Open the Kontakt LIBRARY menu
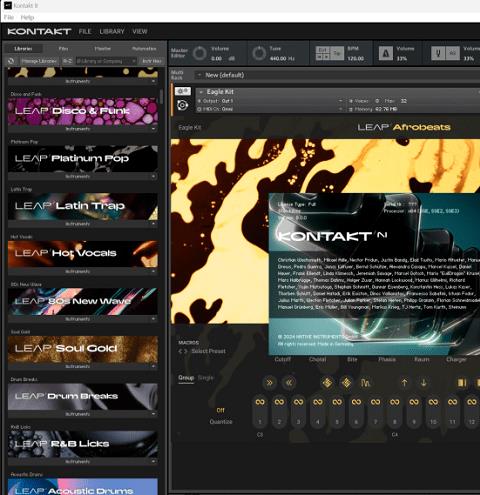This screenshot has height=495, width=480. [112, 31]
